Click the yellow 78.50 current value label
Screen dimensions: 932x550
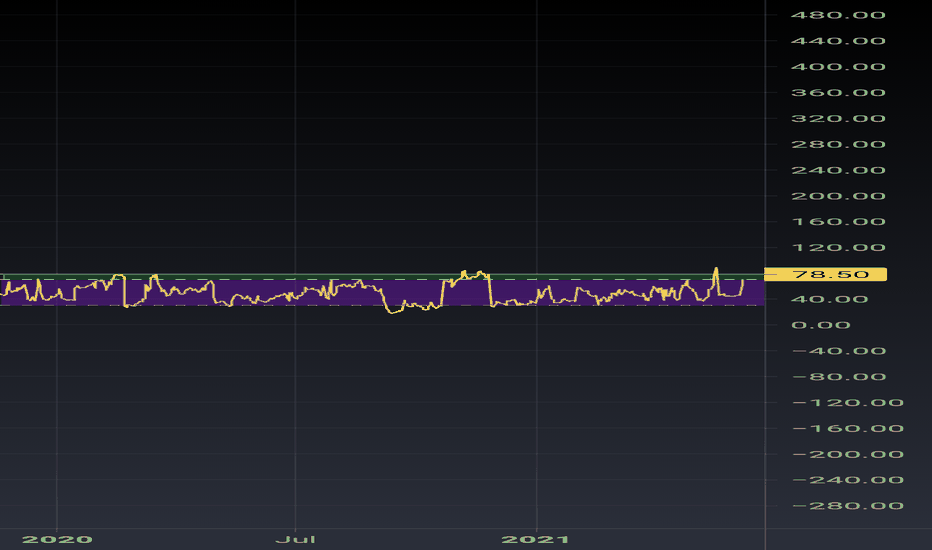tap(825, 274)
